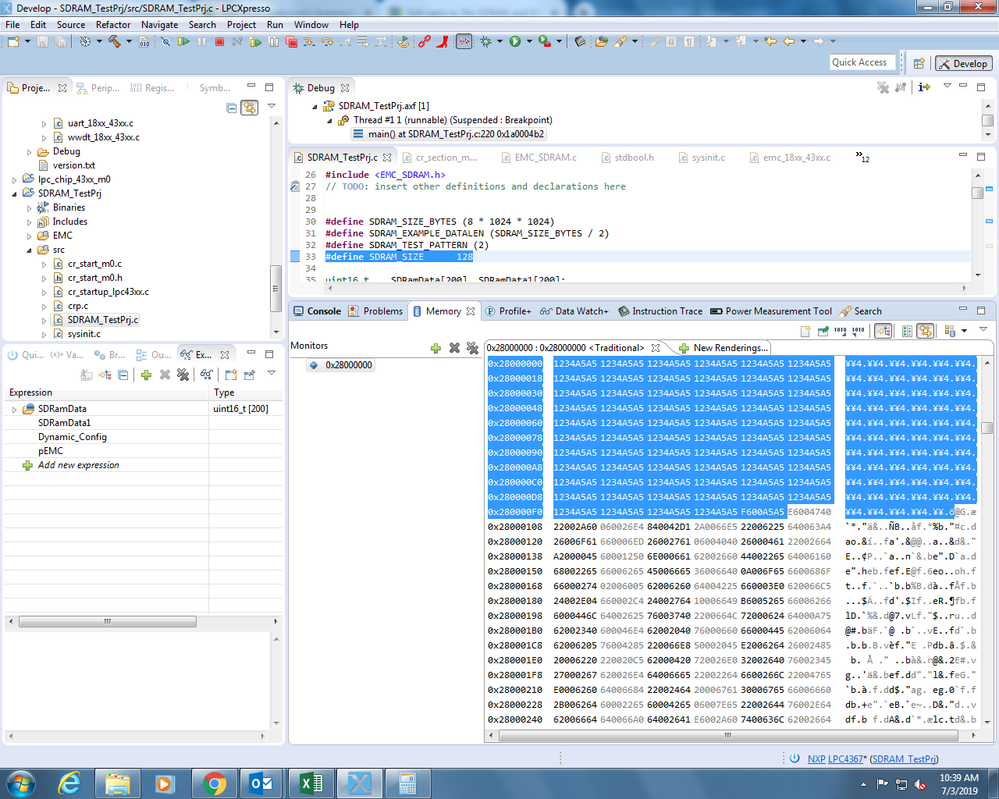The image size is (999, 799).
Task: Open the Navigate menu
Action: point(159,24)
